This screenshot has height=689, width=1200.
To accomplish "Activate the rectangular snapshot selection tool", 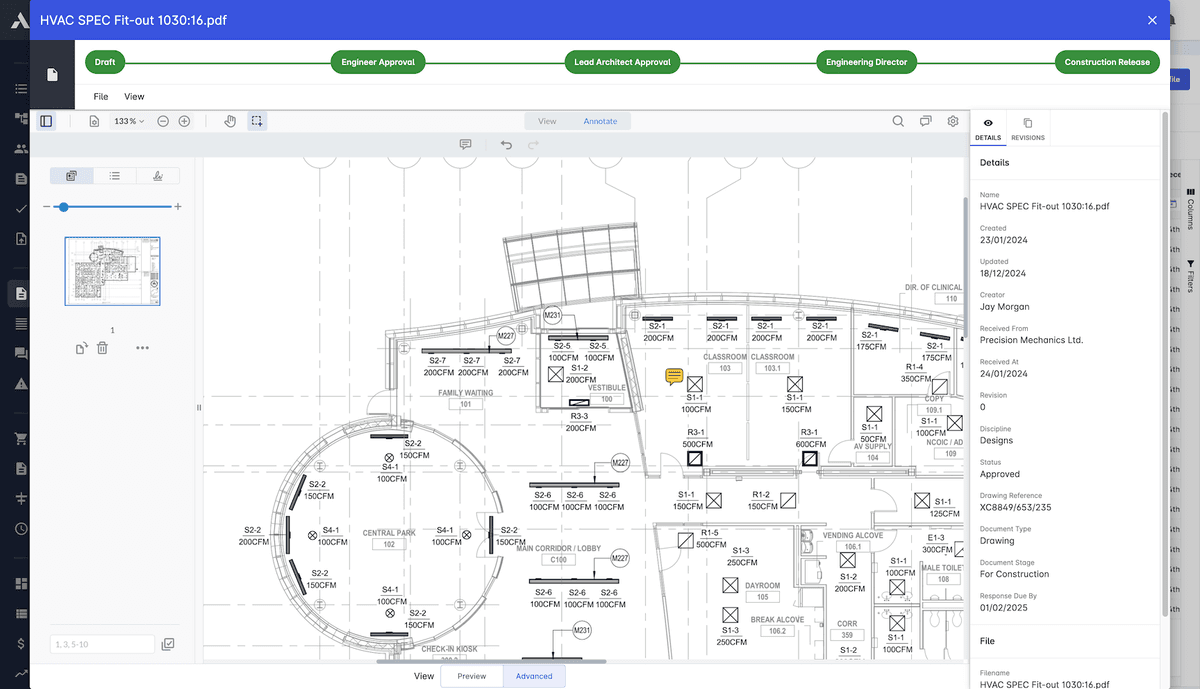I will pos(256,120).
